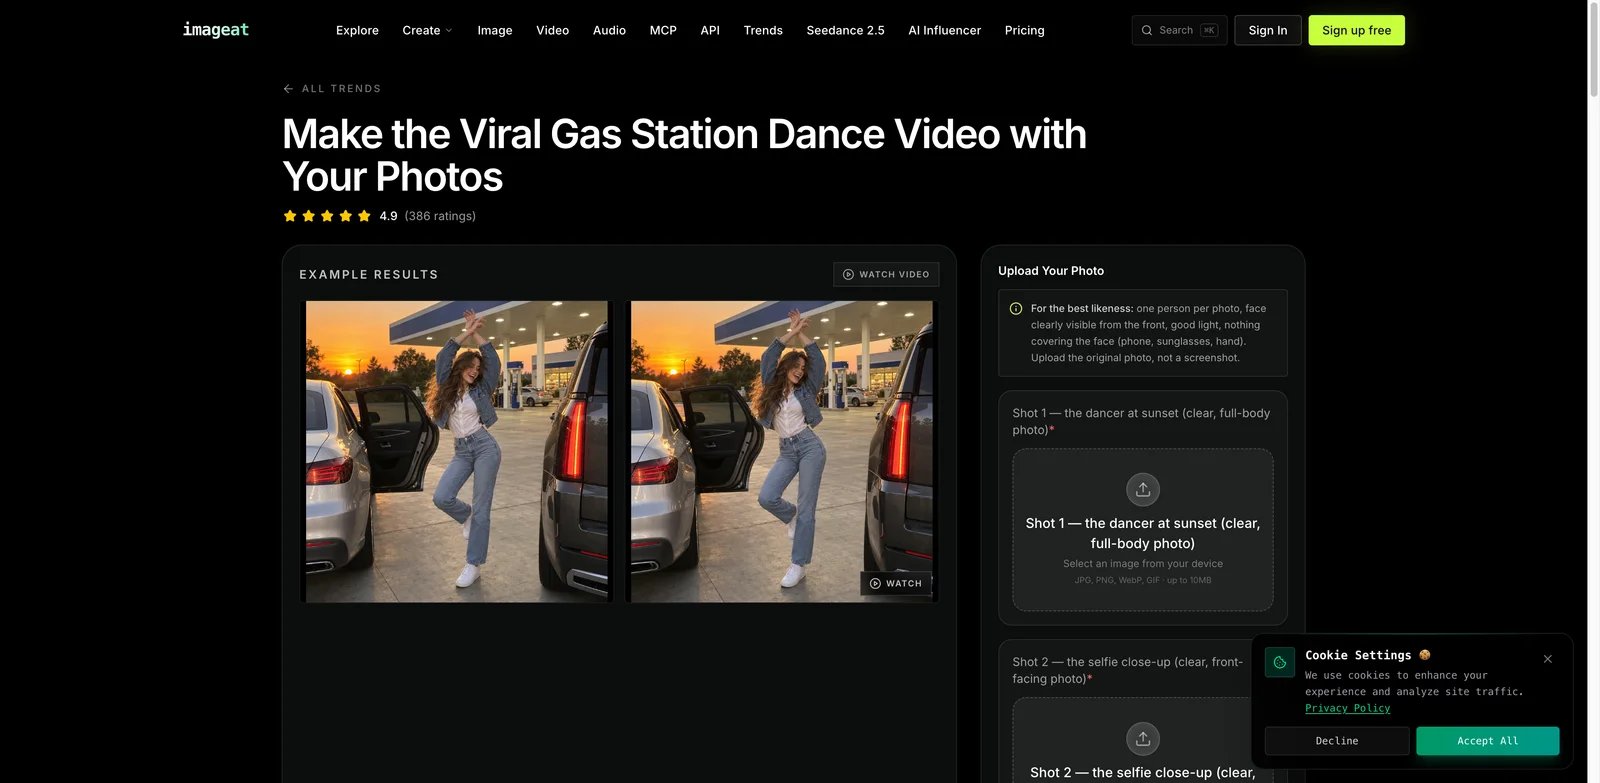Click the first example result thumbnail
Screen dimensions: 1600x783
(x=456, y=452)
